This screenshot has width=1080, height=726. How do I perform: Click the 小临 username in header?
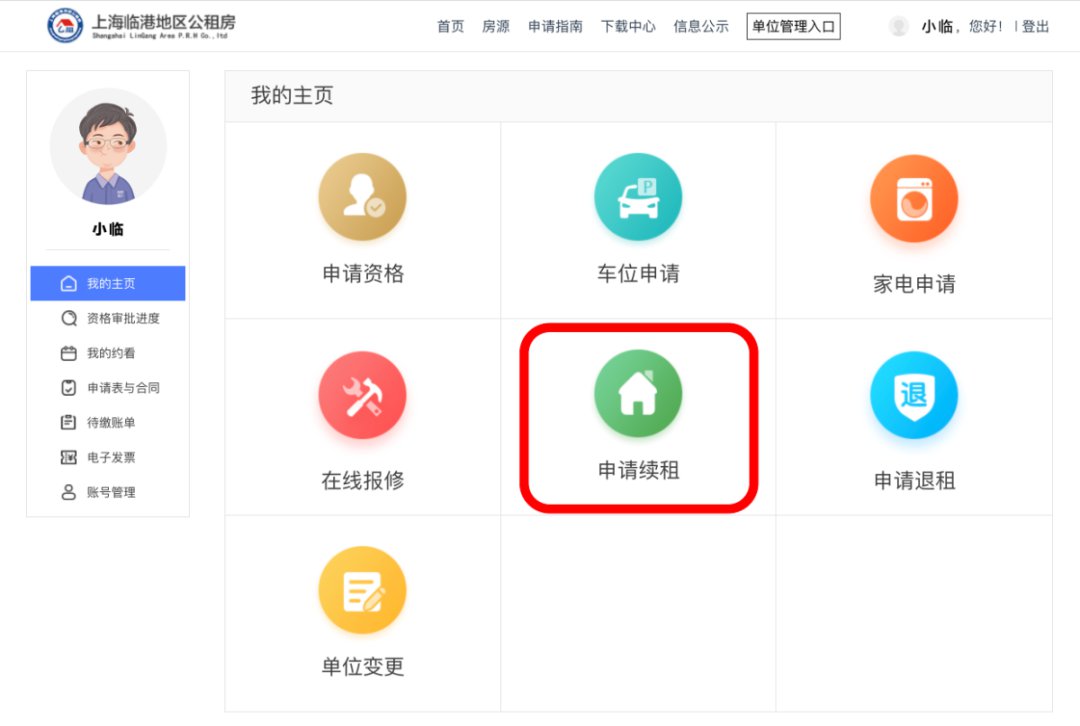(937, 26)
